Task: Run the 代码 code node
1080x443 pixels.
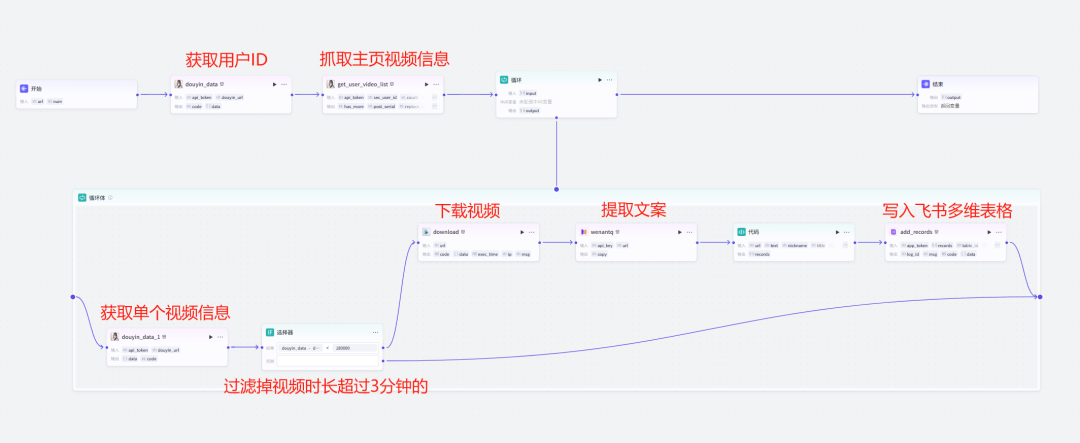Action: click(x=838, y=232)
